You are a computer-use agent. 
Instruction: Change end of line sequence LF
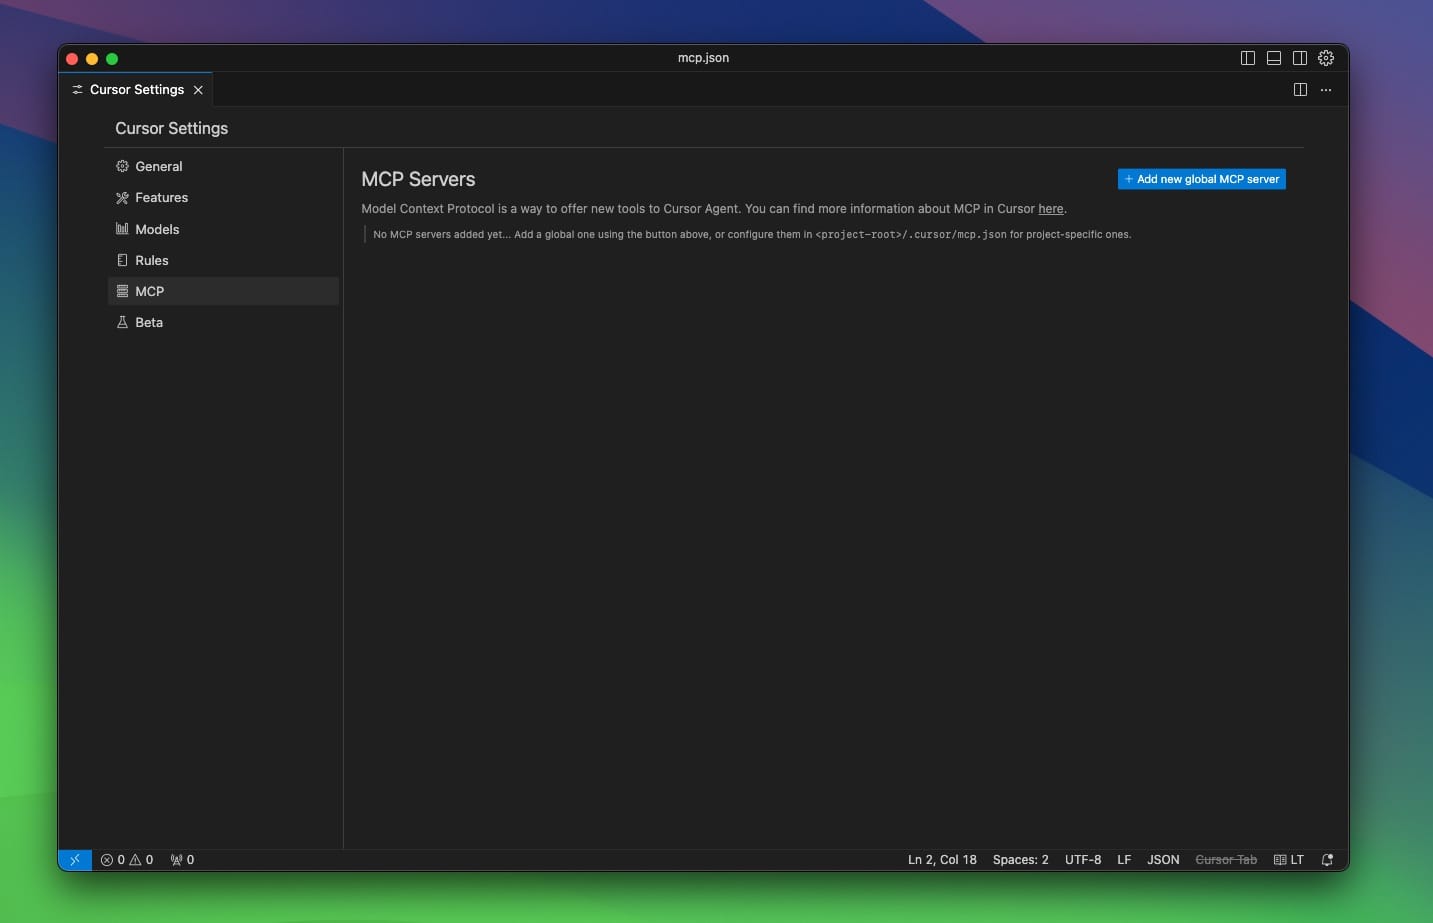click(1124, 860)
